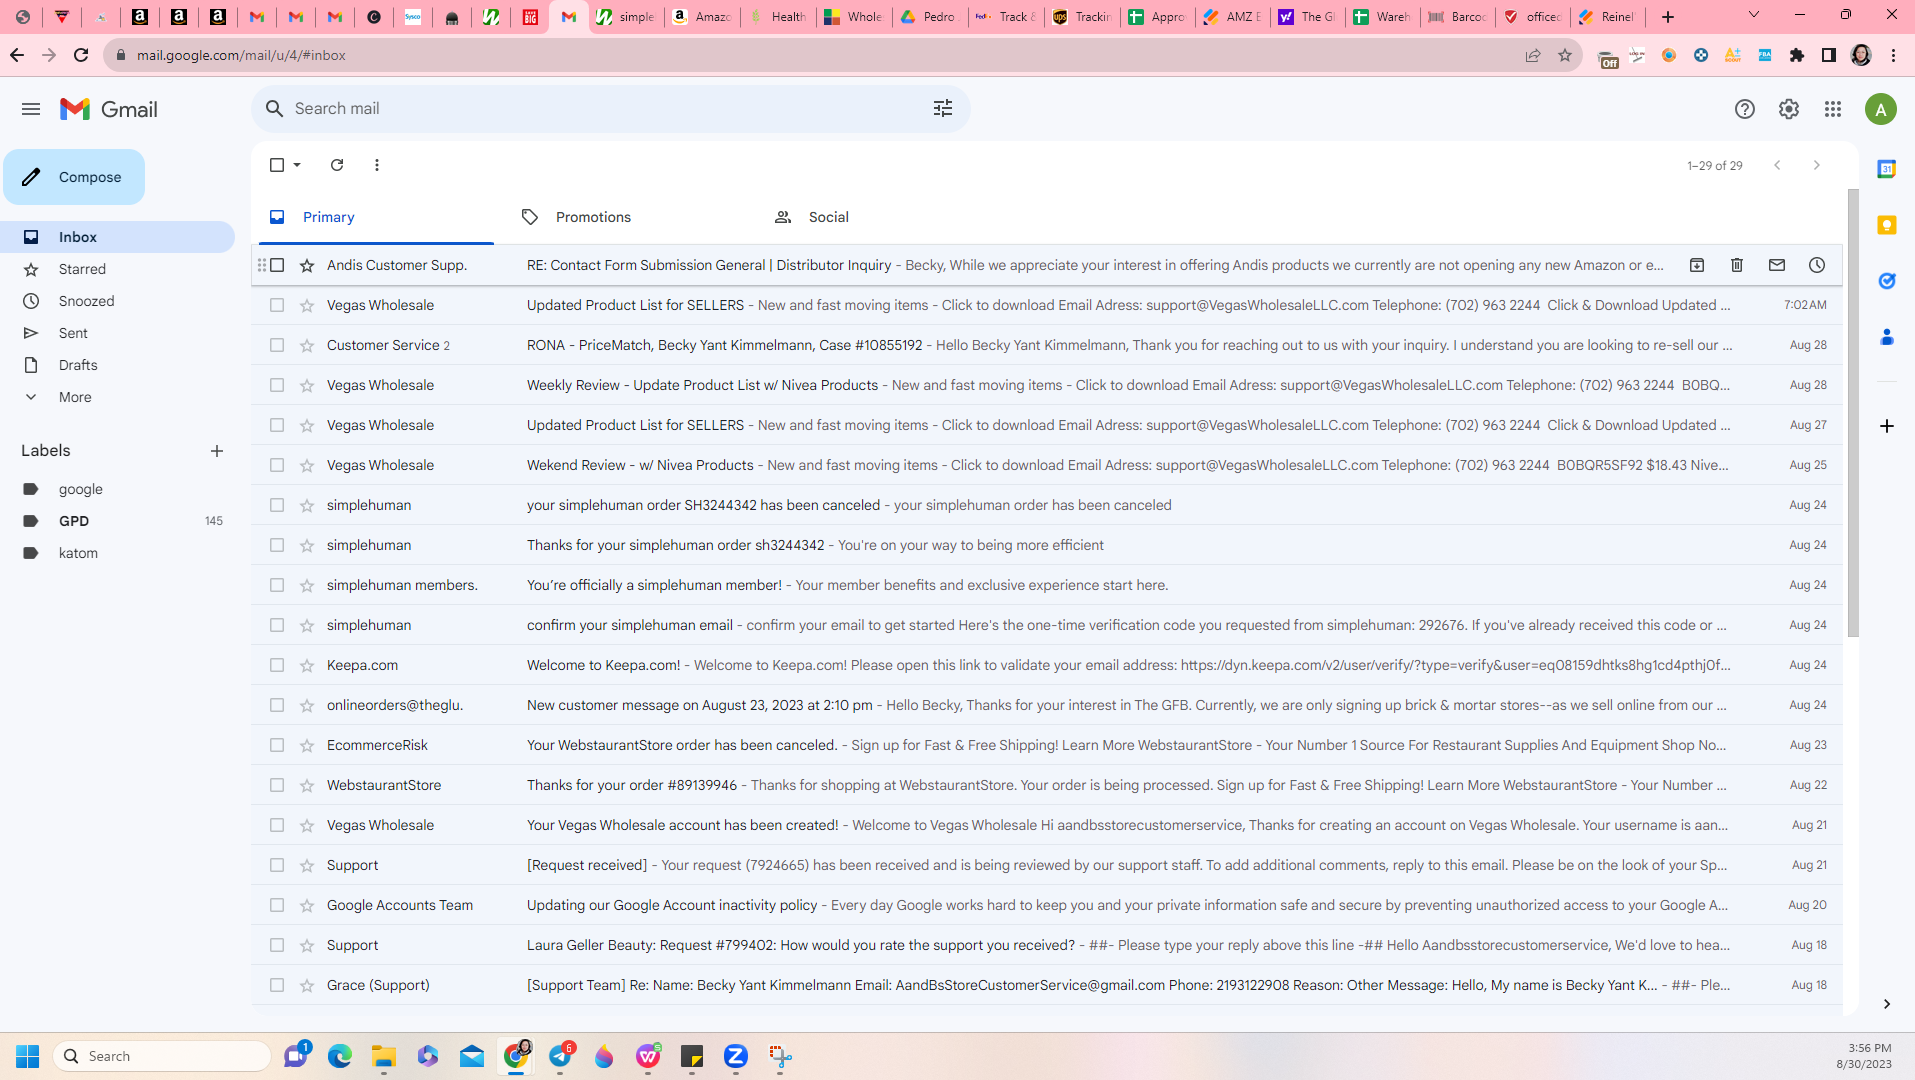Open the Drafts folder
Screen dimensions: 1915x1080
(78, 365)
